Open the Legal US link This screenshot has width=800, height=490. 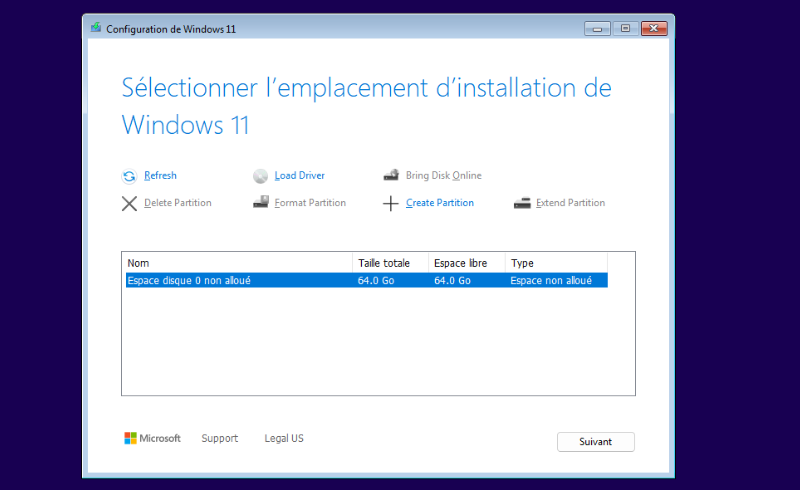click(x=284, y=438)
